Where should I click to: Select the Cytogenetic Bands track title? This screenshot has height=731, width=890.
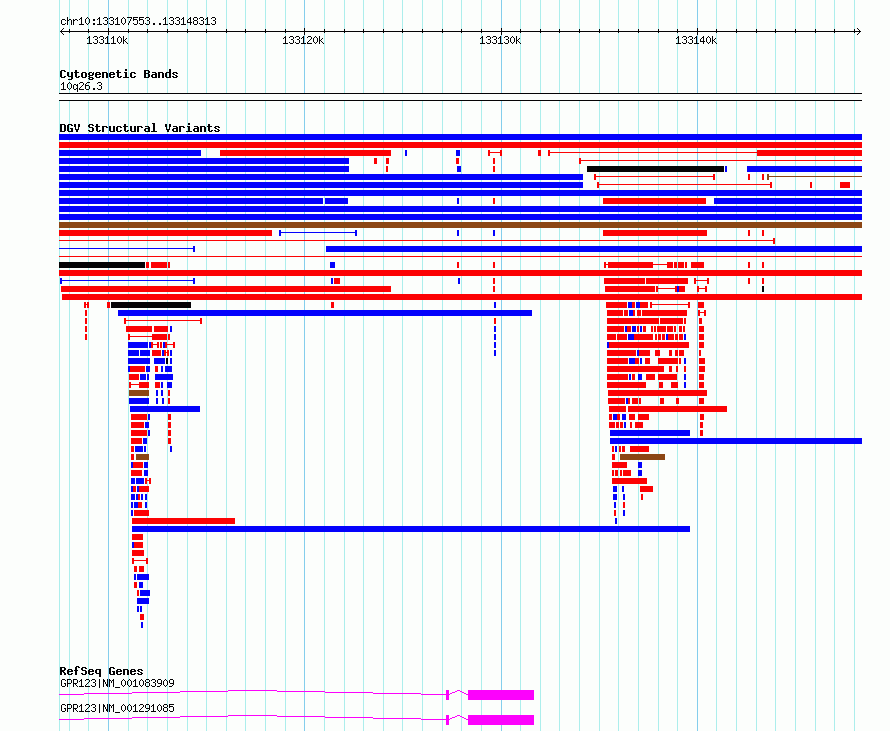pyautogui.click(x=119, y=74)
